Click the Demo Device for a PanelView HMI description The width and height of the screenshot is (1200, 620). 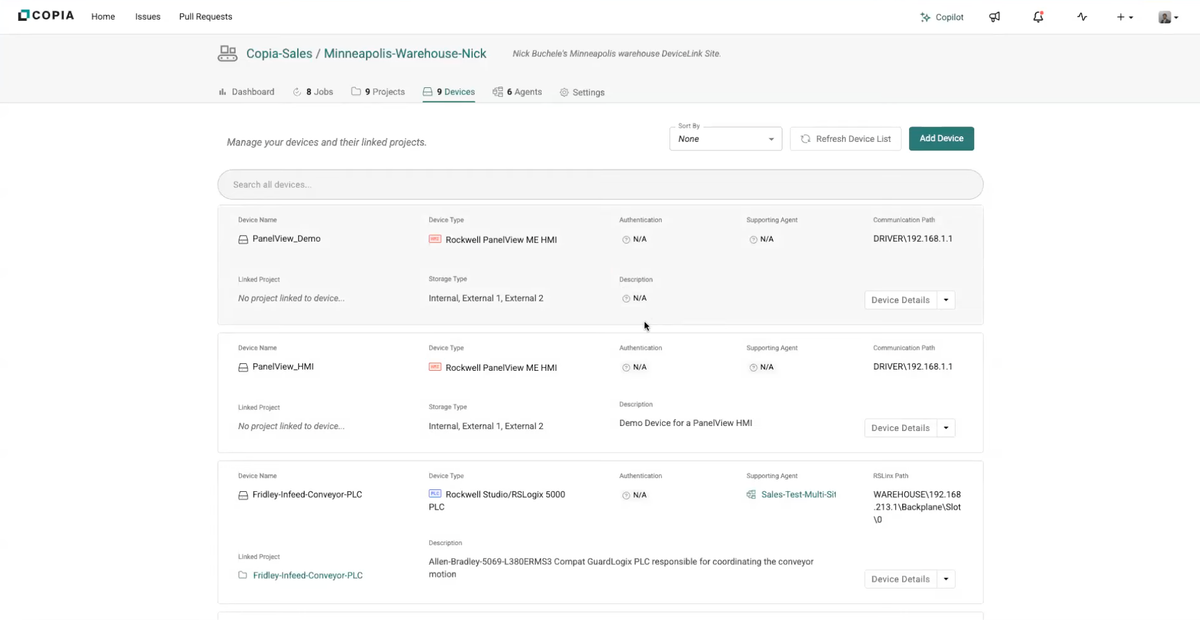[x=686, y=423]
